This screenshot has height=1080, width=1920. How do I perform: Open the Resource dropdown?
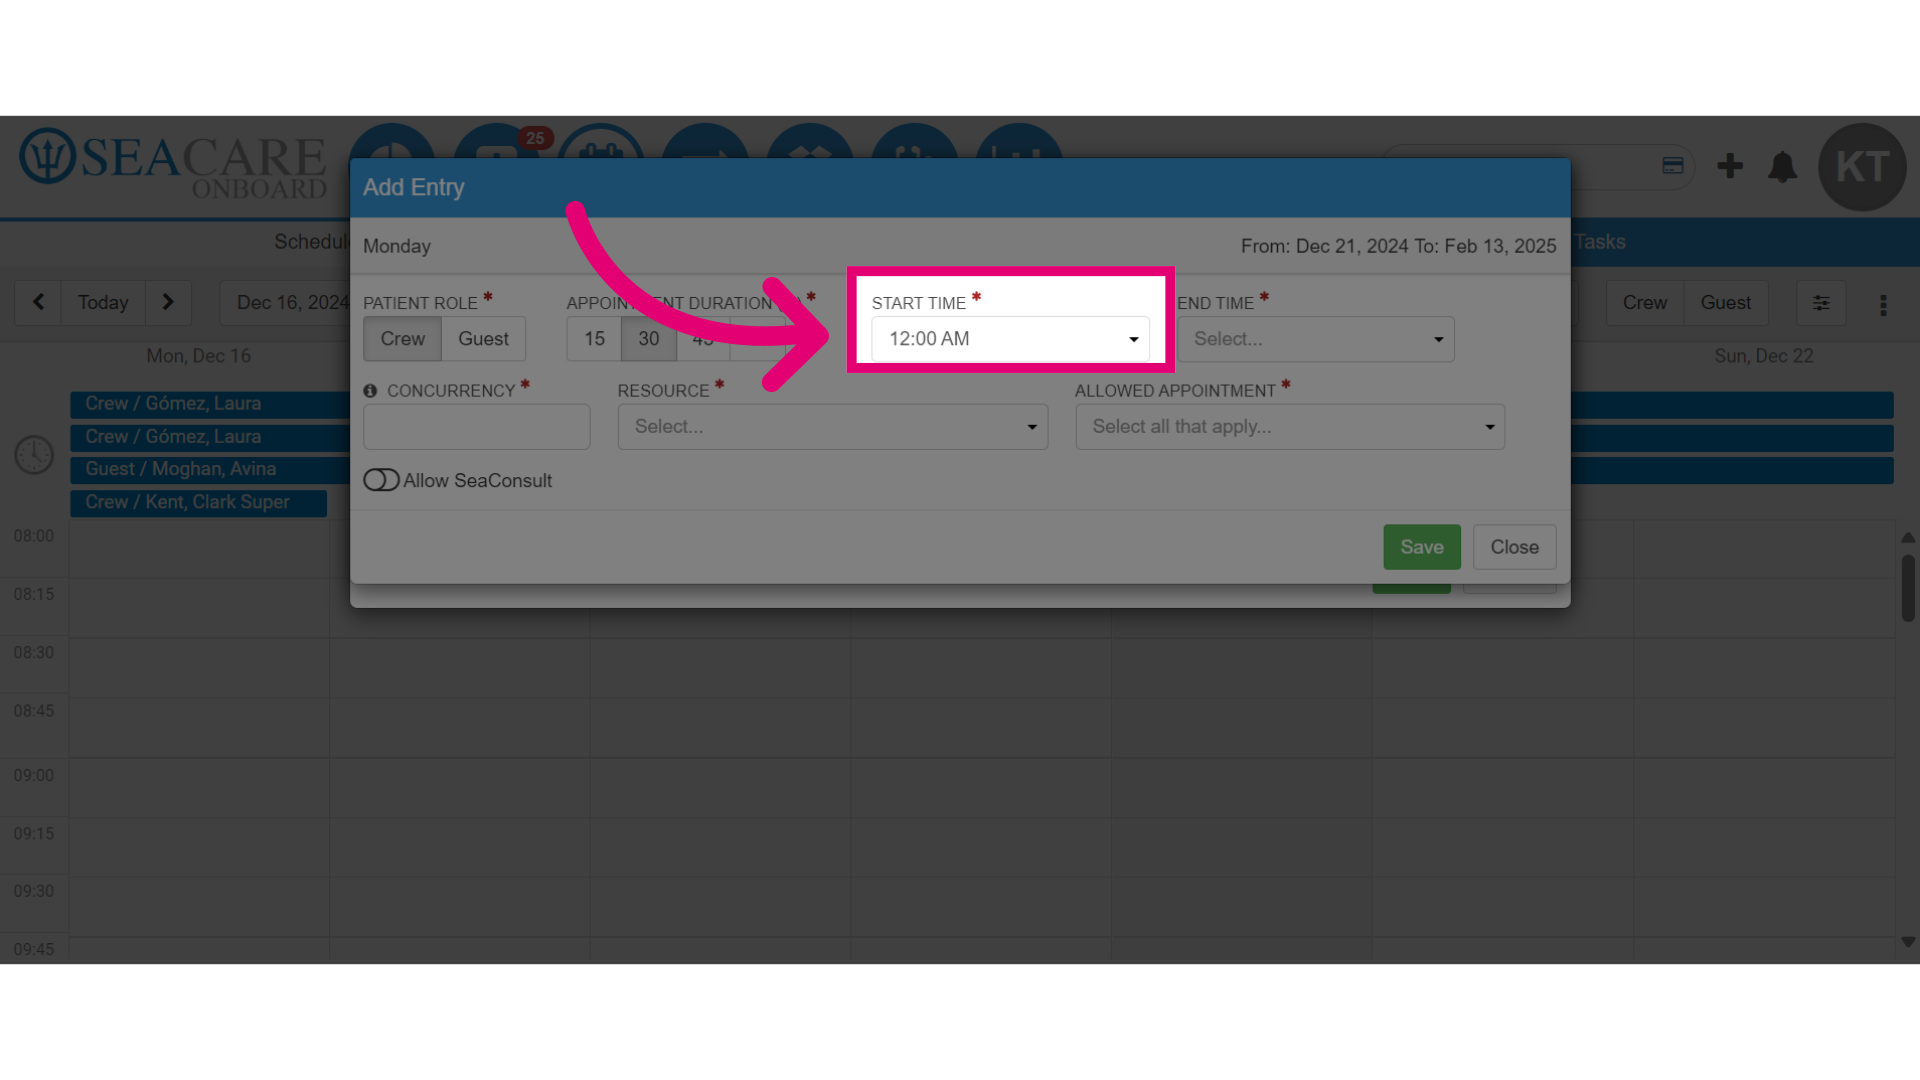(832, 427)
